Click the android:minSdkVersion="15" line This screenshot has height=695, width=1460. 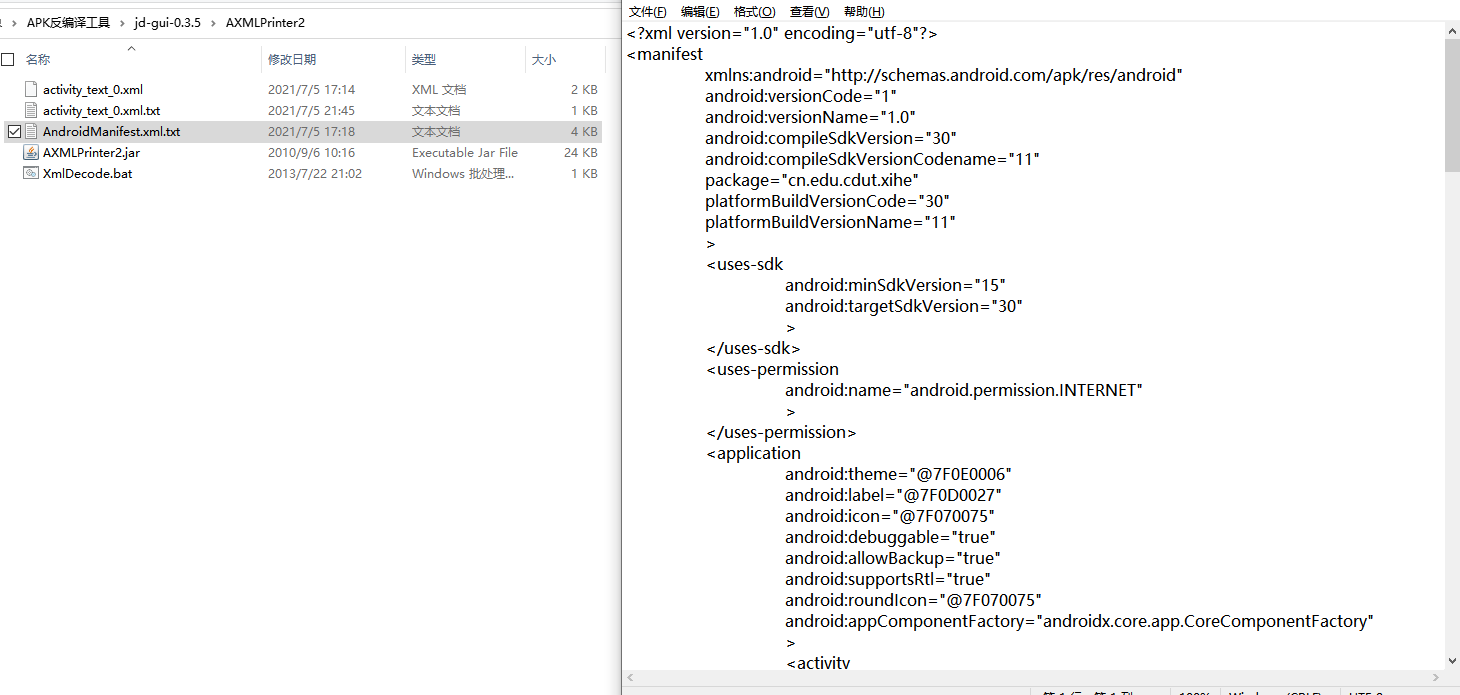(895, 285)
